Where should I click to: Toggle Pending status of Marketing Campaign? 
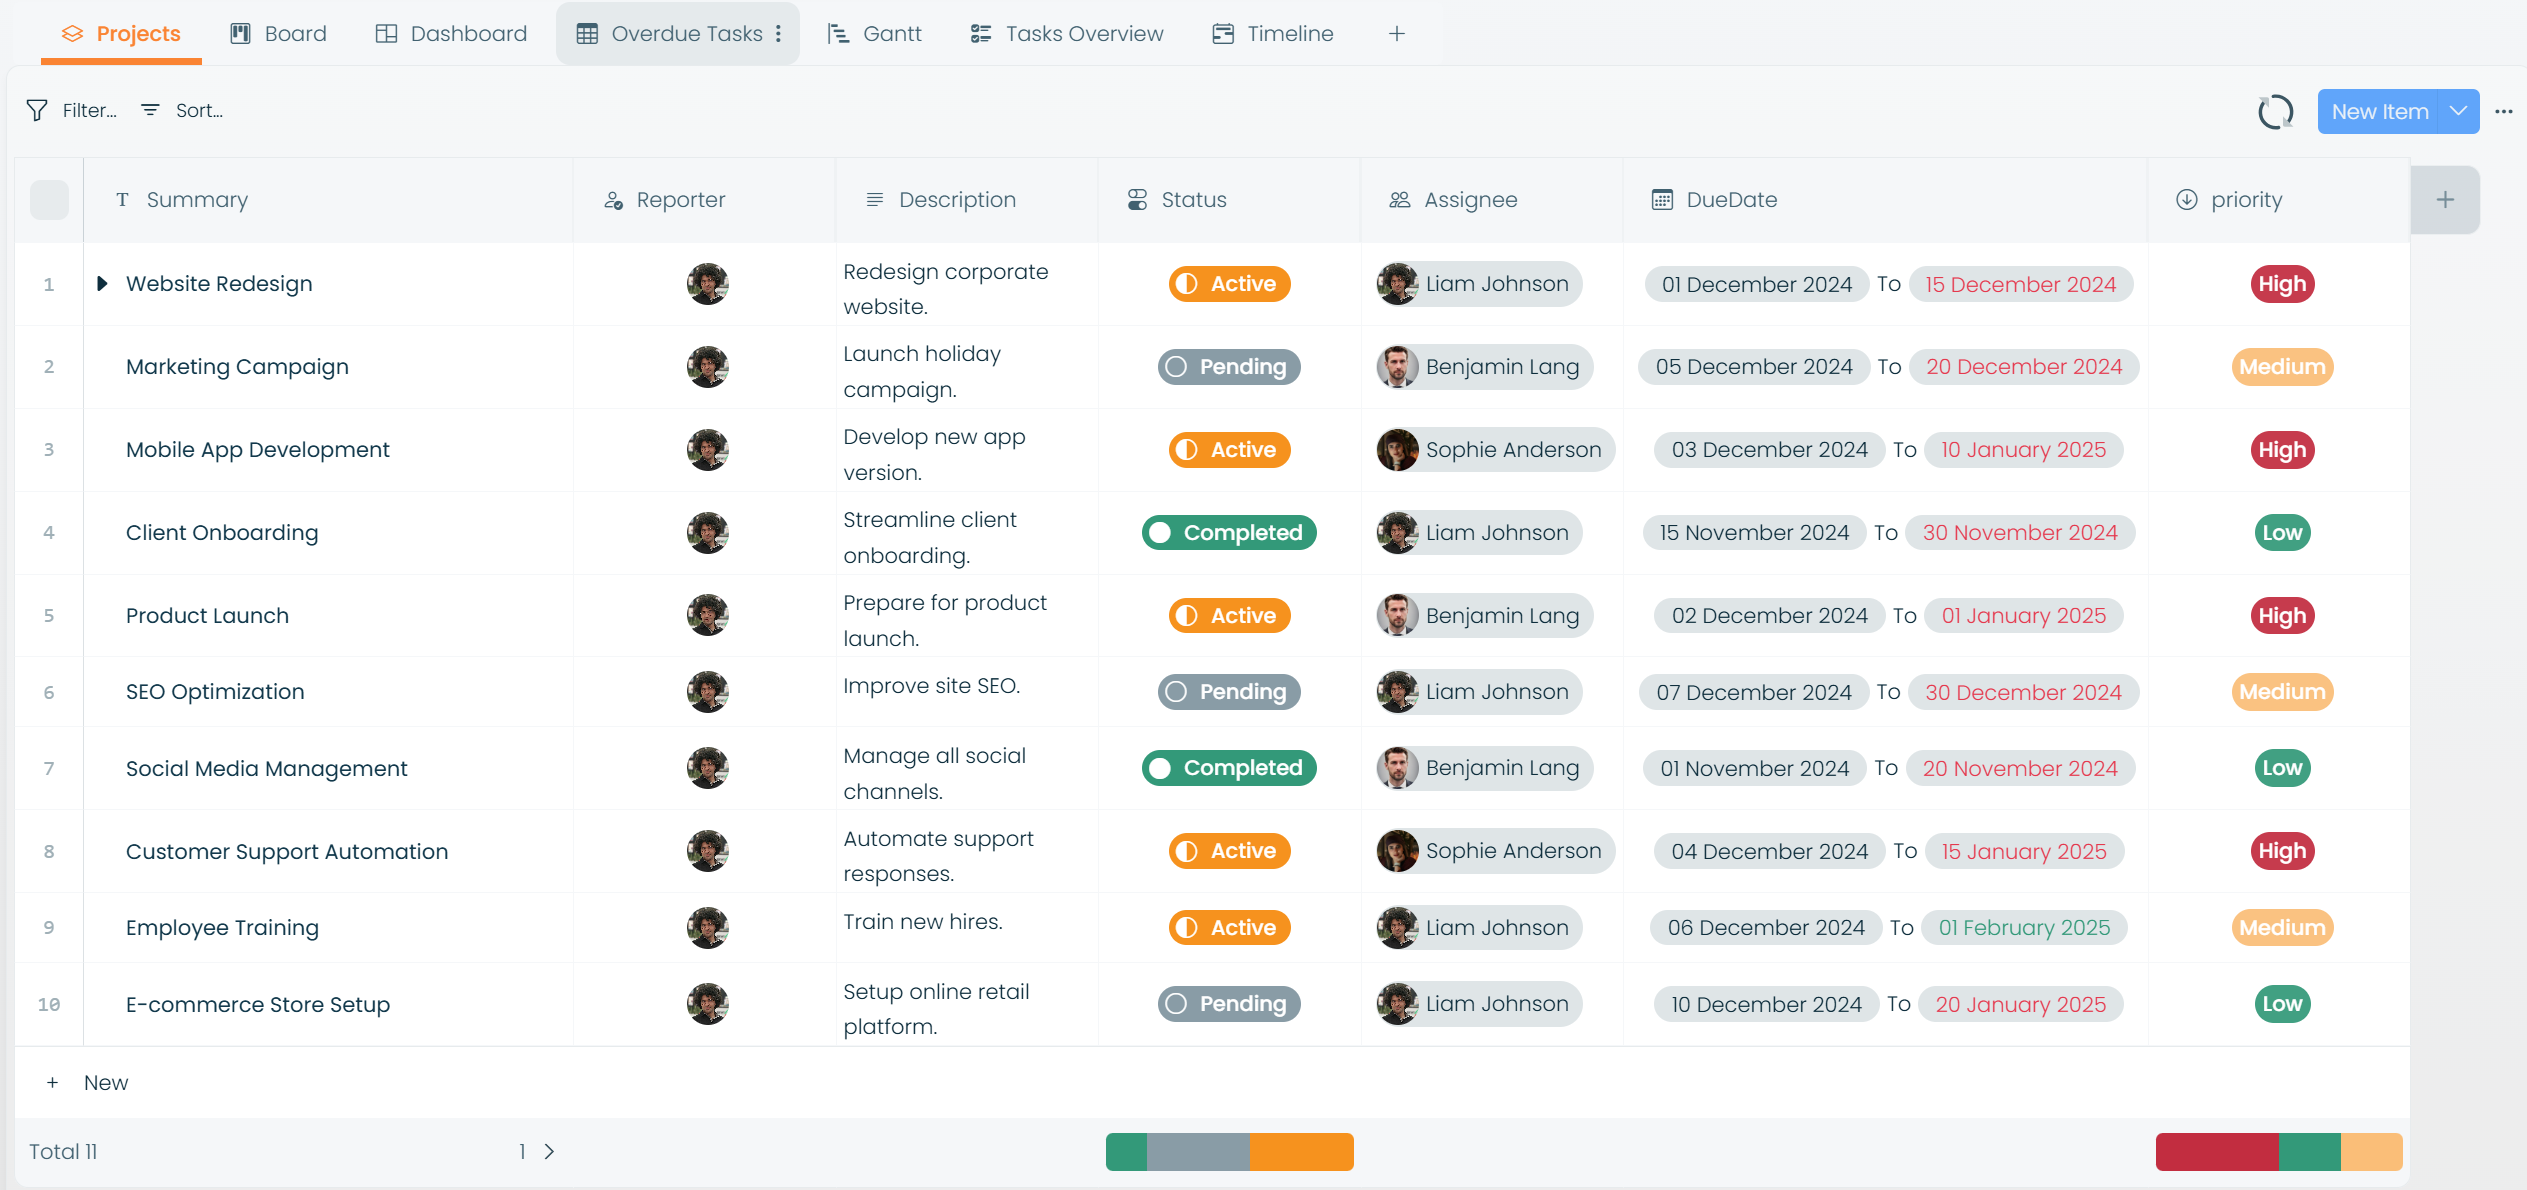pos(1229,367)
